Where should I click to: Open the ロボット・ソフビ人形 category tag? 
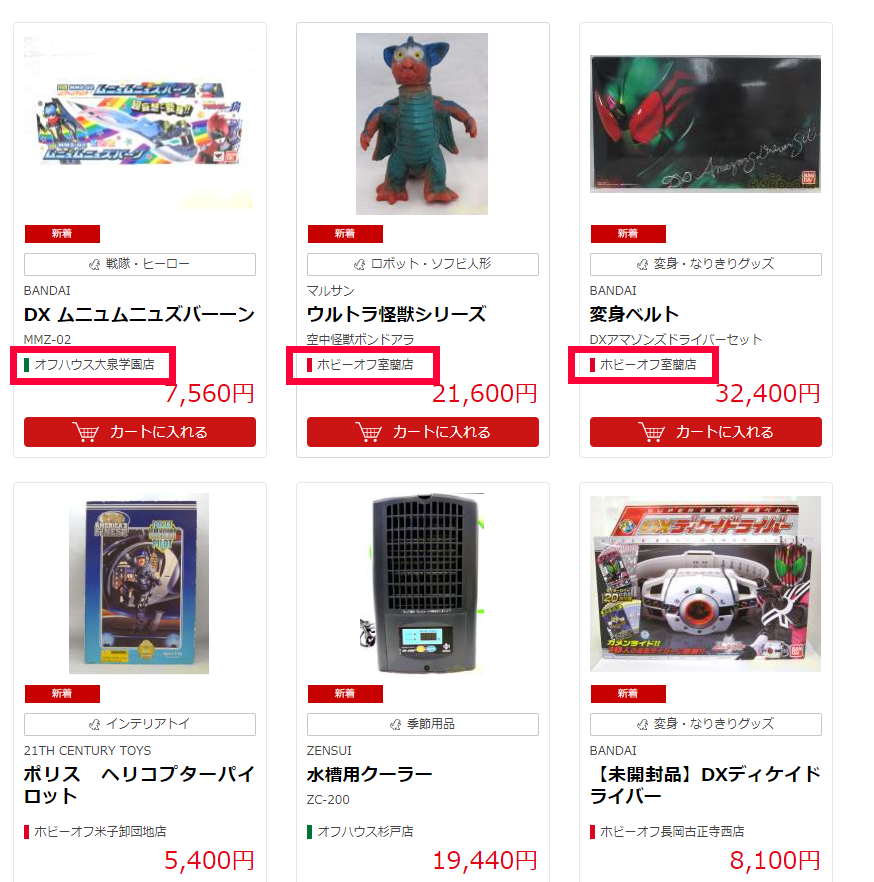pyautogui.click(x=422, y=264)
